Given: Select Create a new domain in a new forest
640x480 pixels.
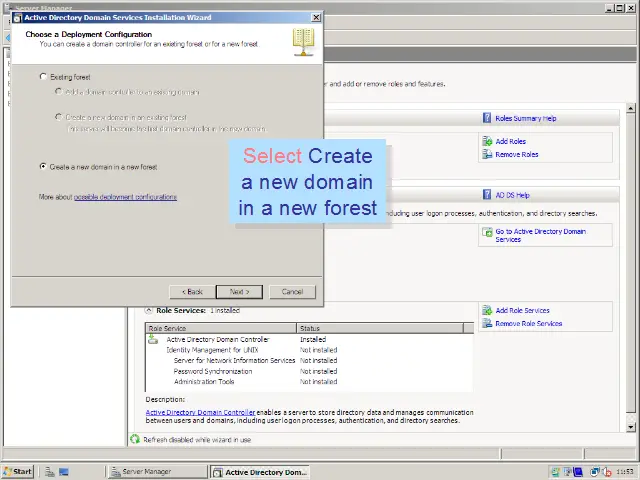Looking at the screenshot, I should (x=43, y=167).
